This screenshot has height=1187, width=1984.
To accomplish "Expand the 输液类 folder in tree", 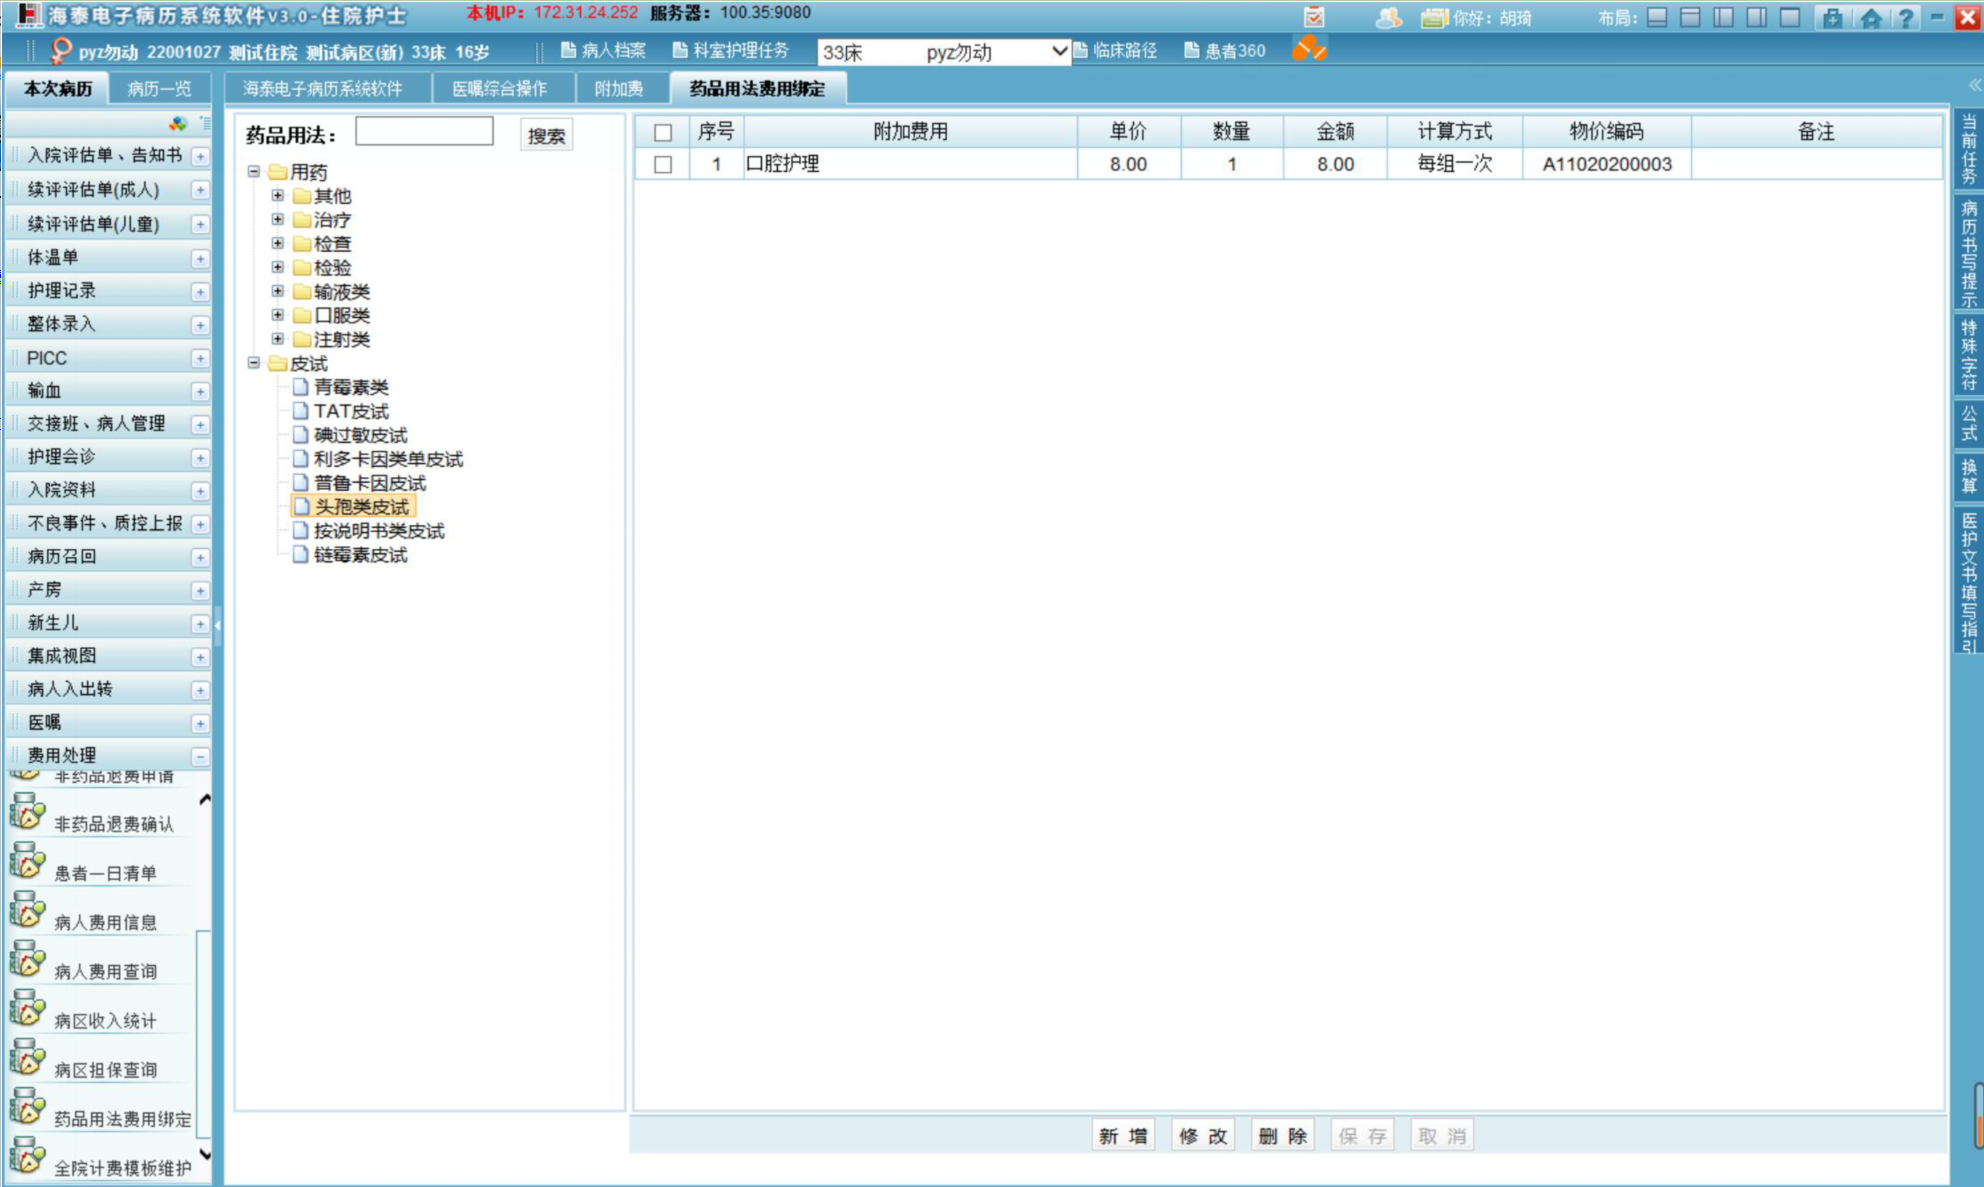I will click(278, 291).
